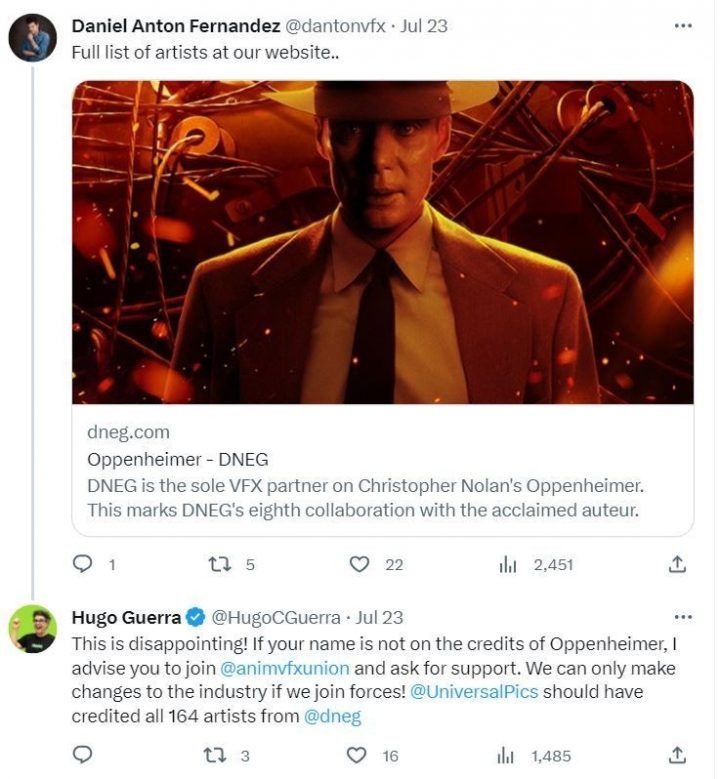Open the Oppenheimer - DNEG link title

[178, 460]
